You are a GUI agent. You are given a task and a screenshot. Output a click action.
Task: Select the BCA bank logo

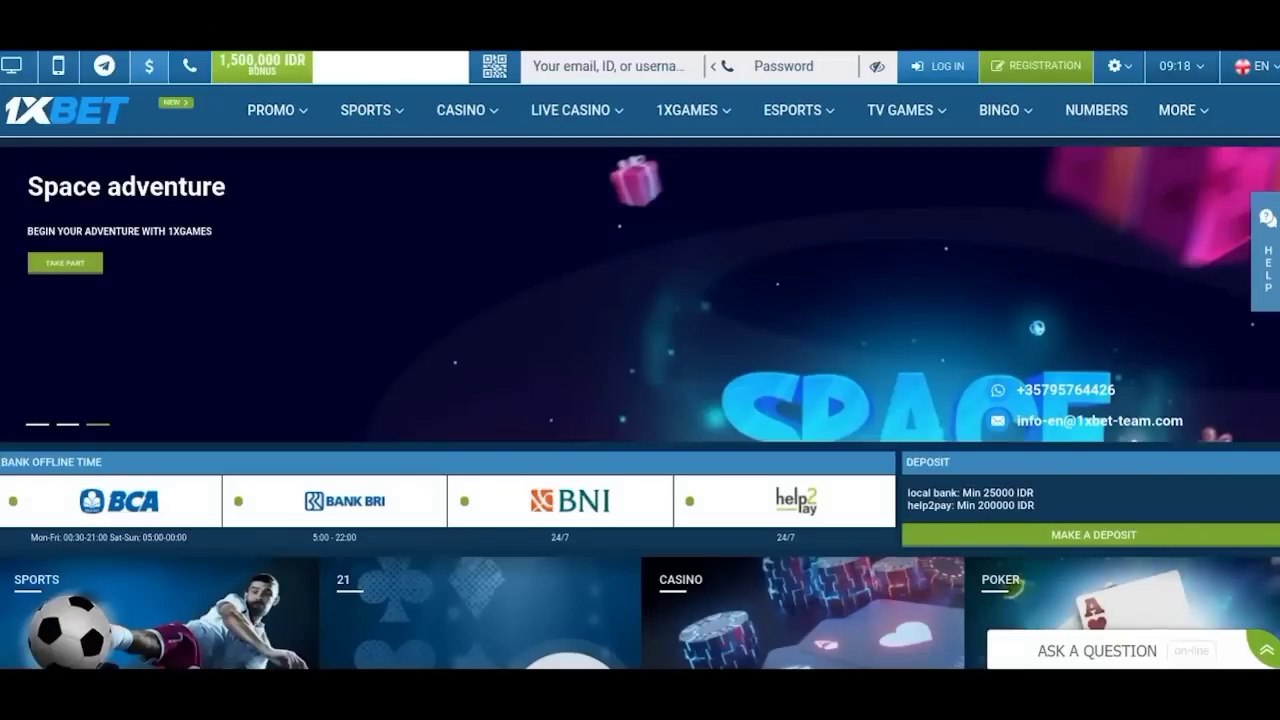pyautogui.click(x=119, y=501)
